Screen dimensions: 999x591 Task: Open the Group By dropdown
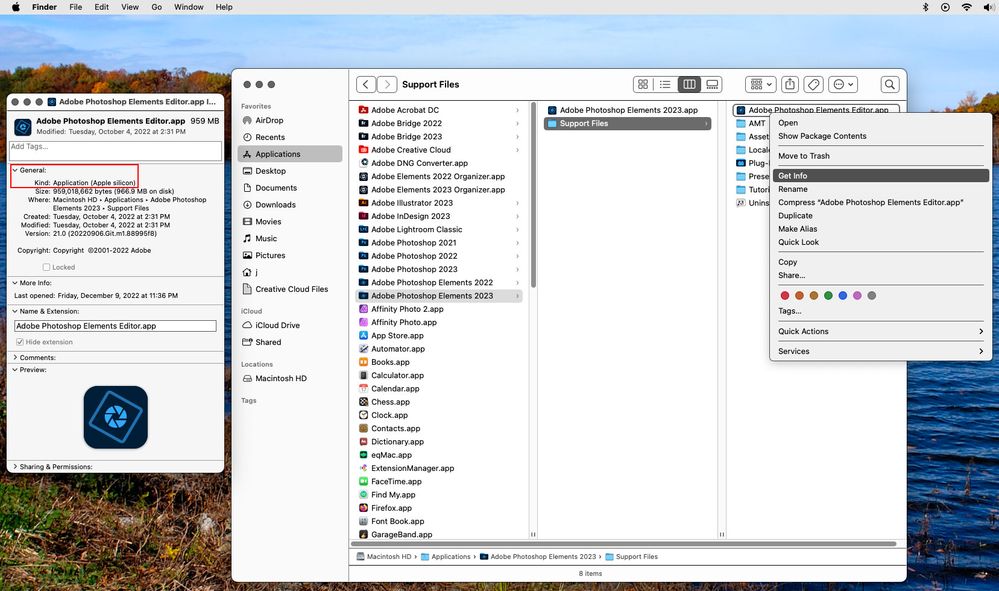761,84
